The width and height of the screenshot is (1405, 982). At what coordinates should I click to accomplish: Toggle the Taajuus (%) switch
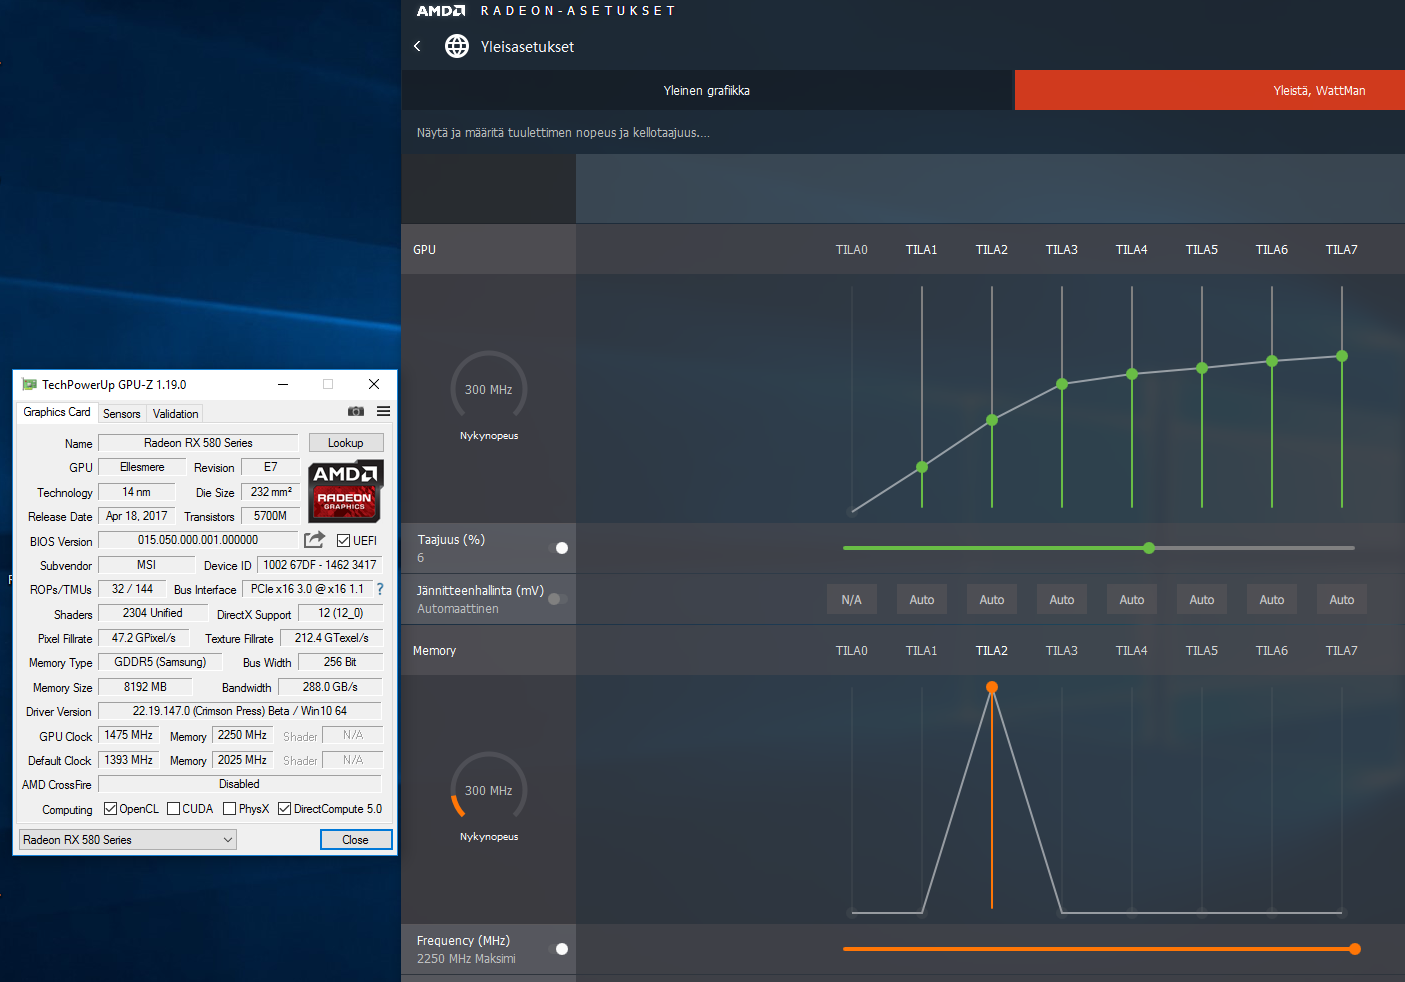click(x=558, y=548)
